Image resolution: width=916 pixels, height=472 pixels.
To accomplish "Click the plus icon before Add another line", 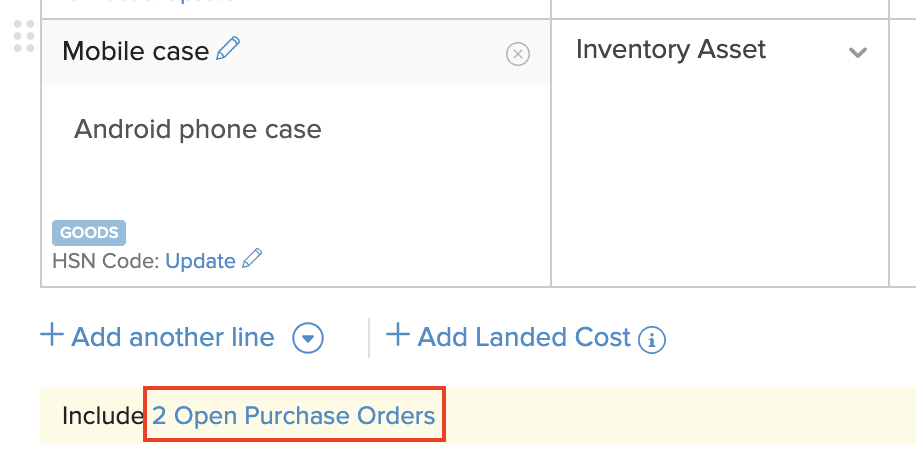I will [51, 335].
